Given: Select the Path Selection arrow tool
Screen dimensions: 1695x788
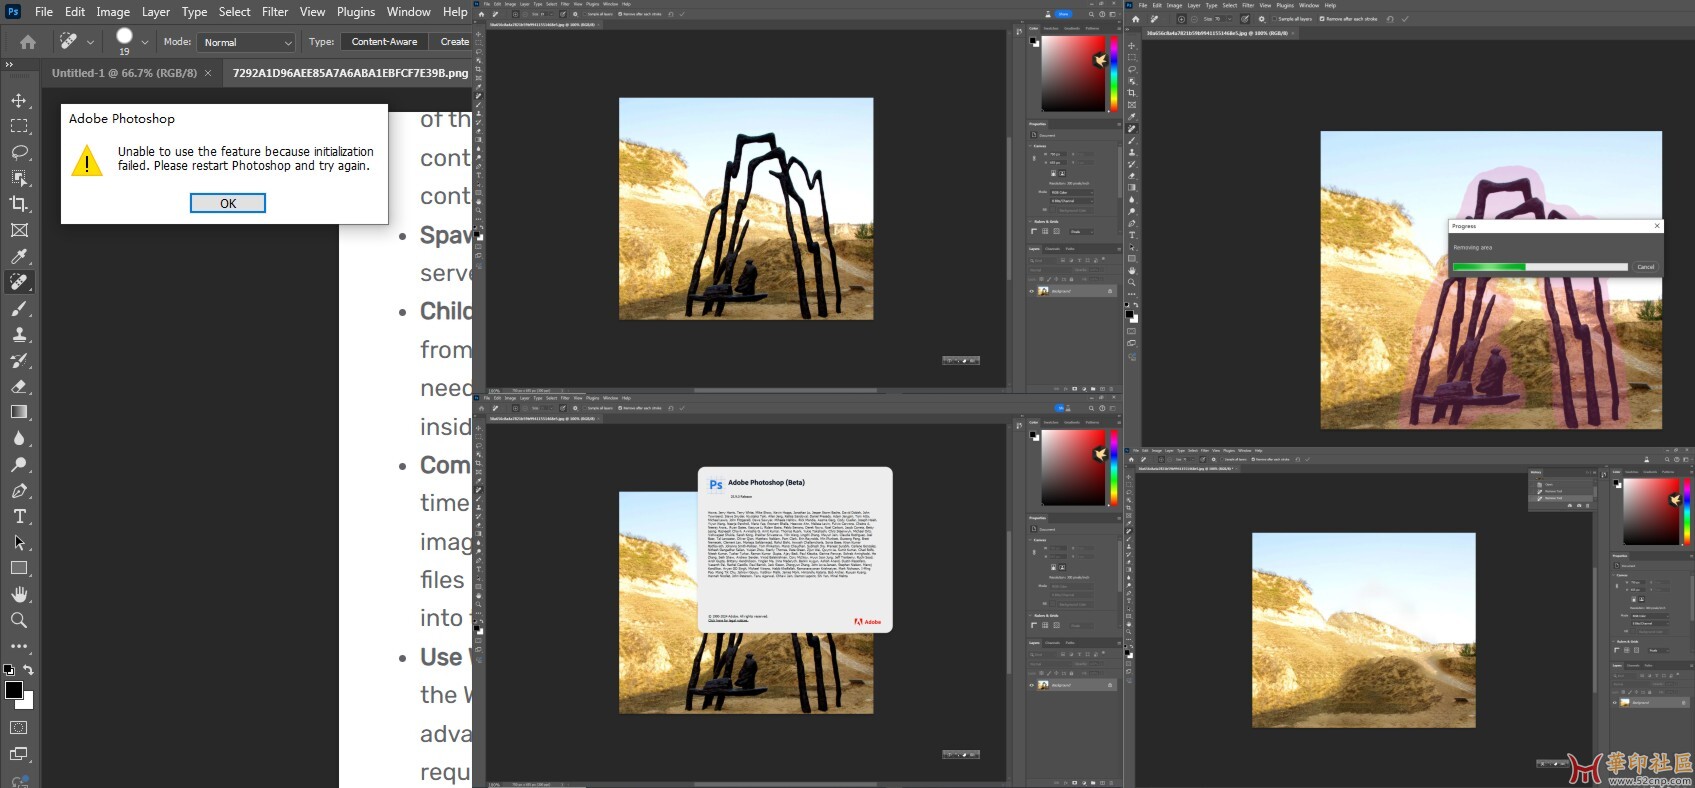Looking at the screenshot, I should [x=19, y=542].
